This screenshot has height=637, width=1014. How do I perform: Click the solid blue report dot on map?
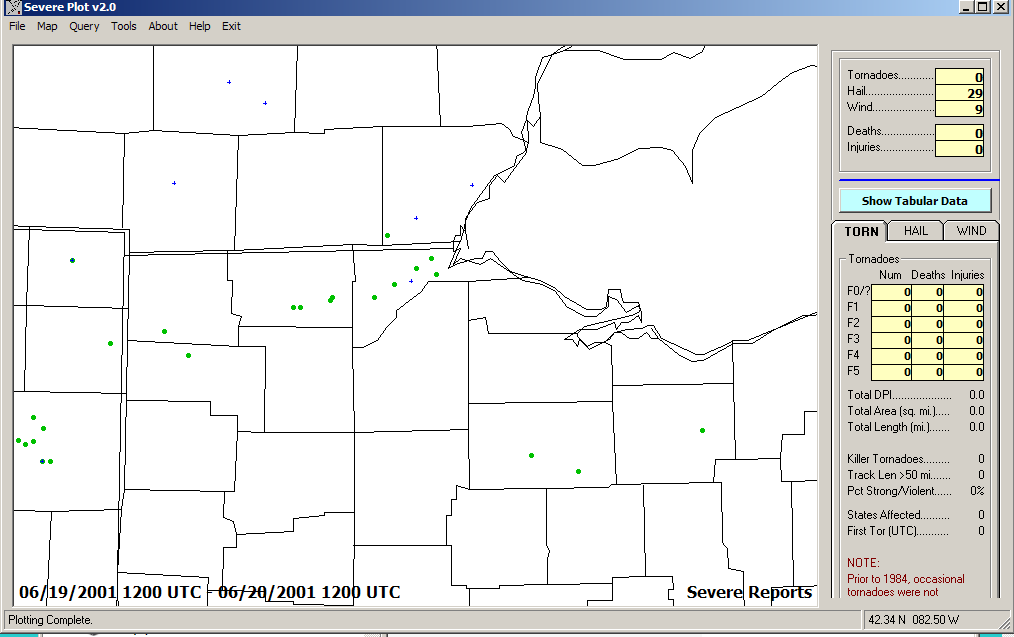[x=72, y=260]
